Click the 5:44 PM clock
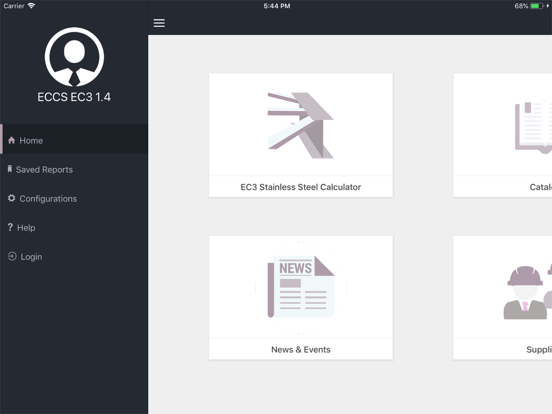Viewport: 552px width, 414px height. [277, 6]
